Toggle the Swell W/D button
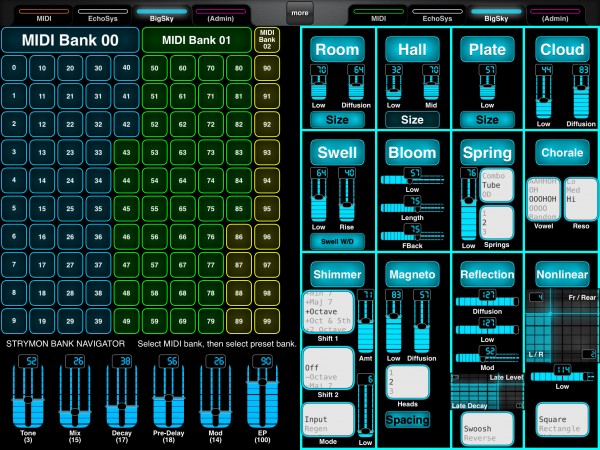Image resolution: width=600 pixels, height=450 pixels. (x=337, y=241)
